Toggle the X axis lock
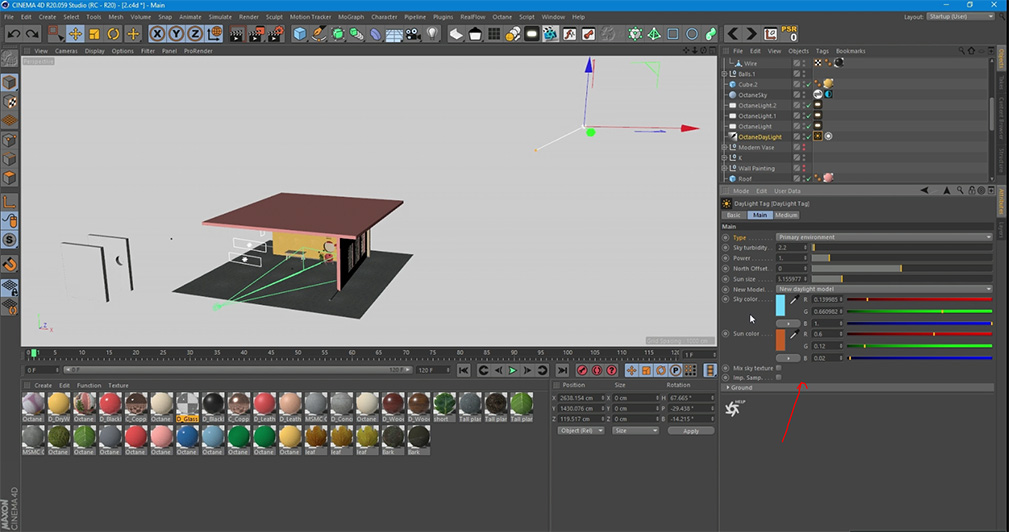Viewport: 1009px width, 532px height. point(157,34)
